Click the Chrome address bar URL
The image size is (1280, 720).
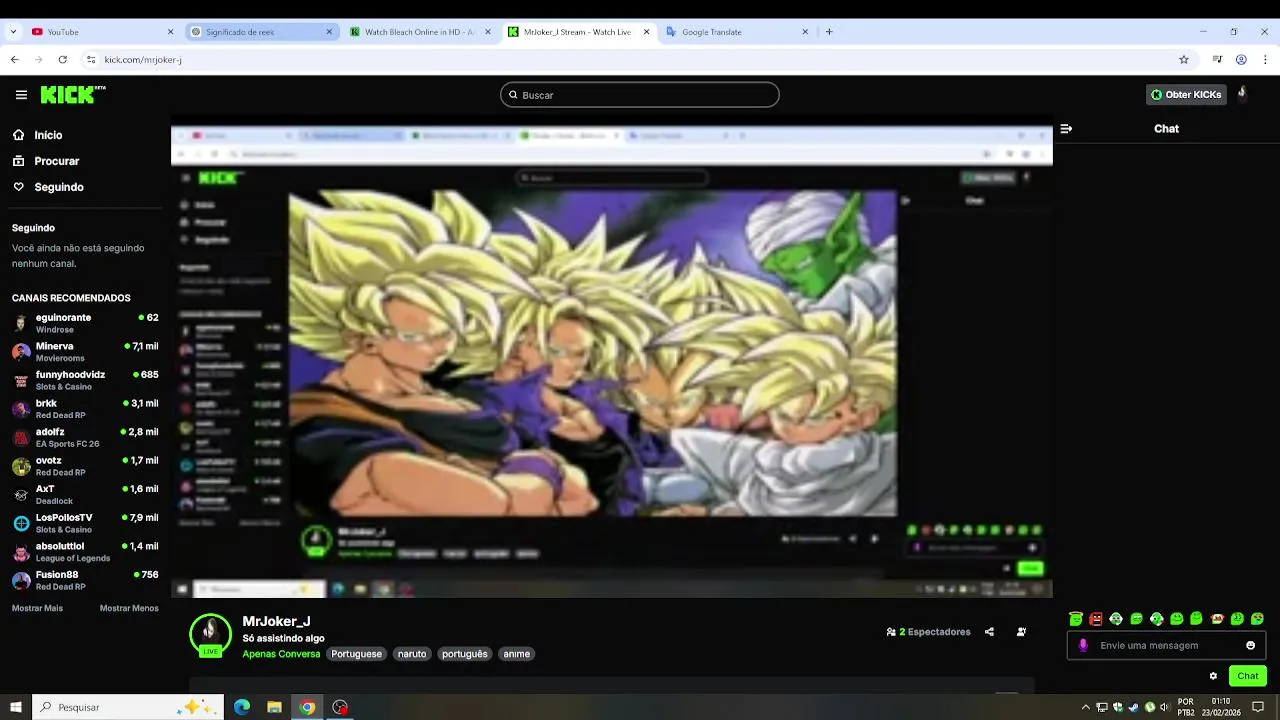143,59
